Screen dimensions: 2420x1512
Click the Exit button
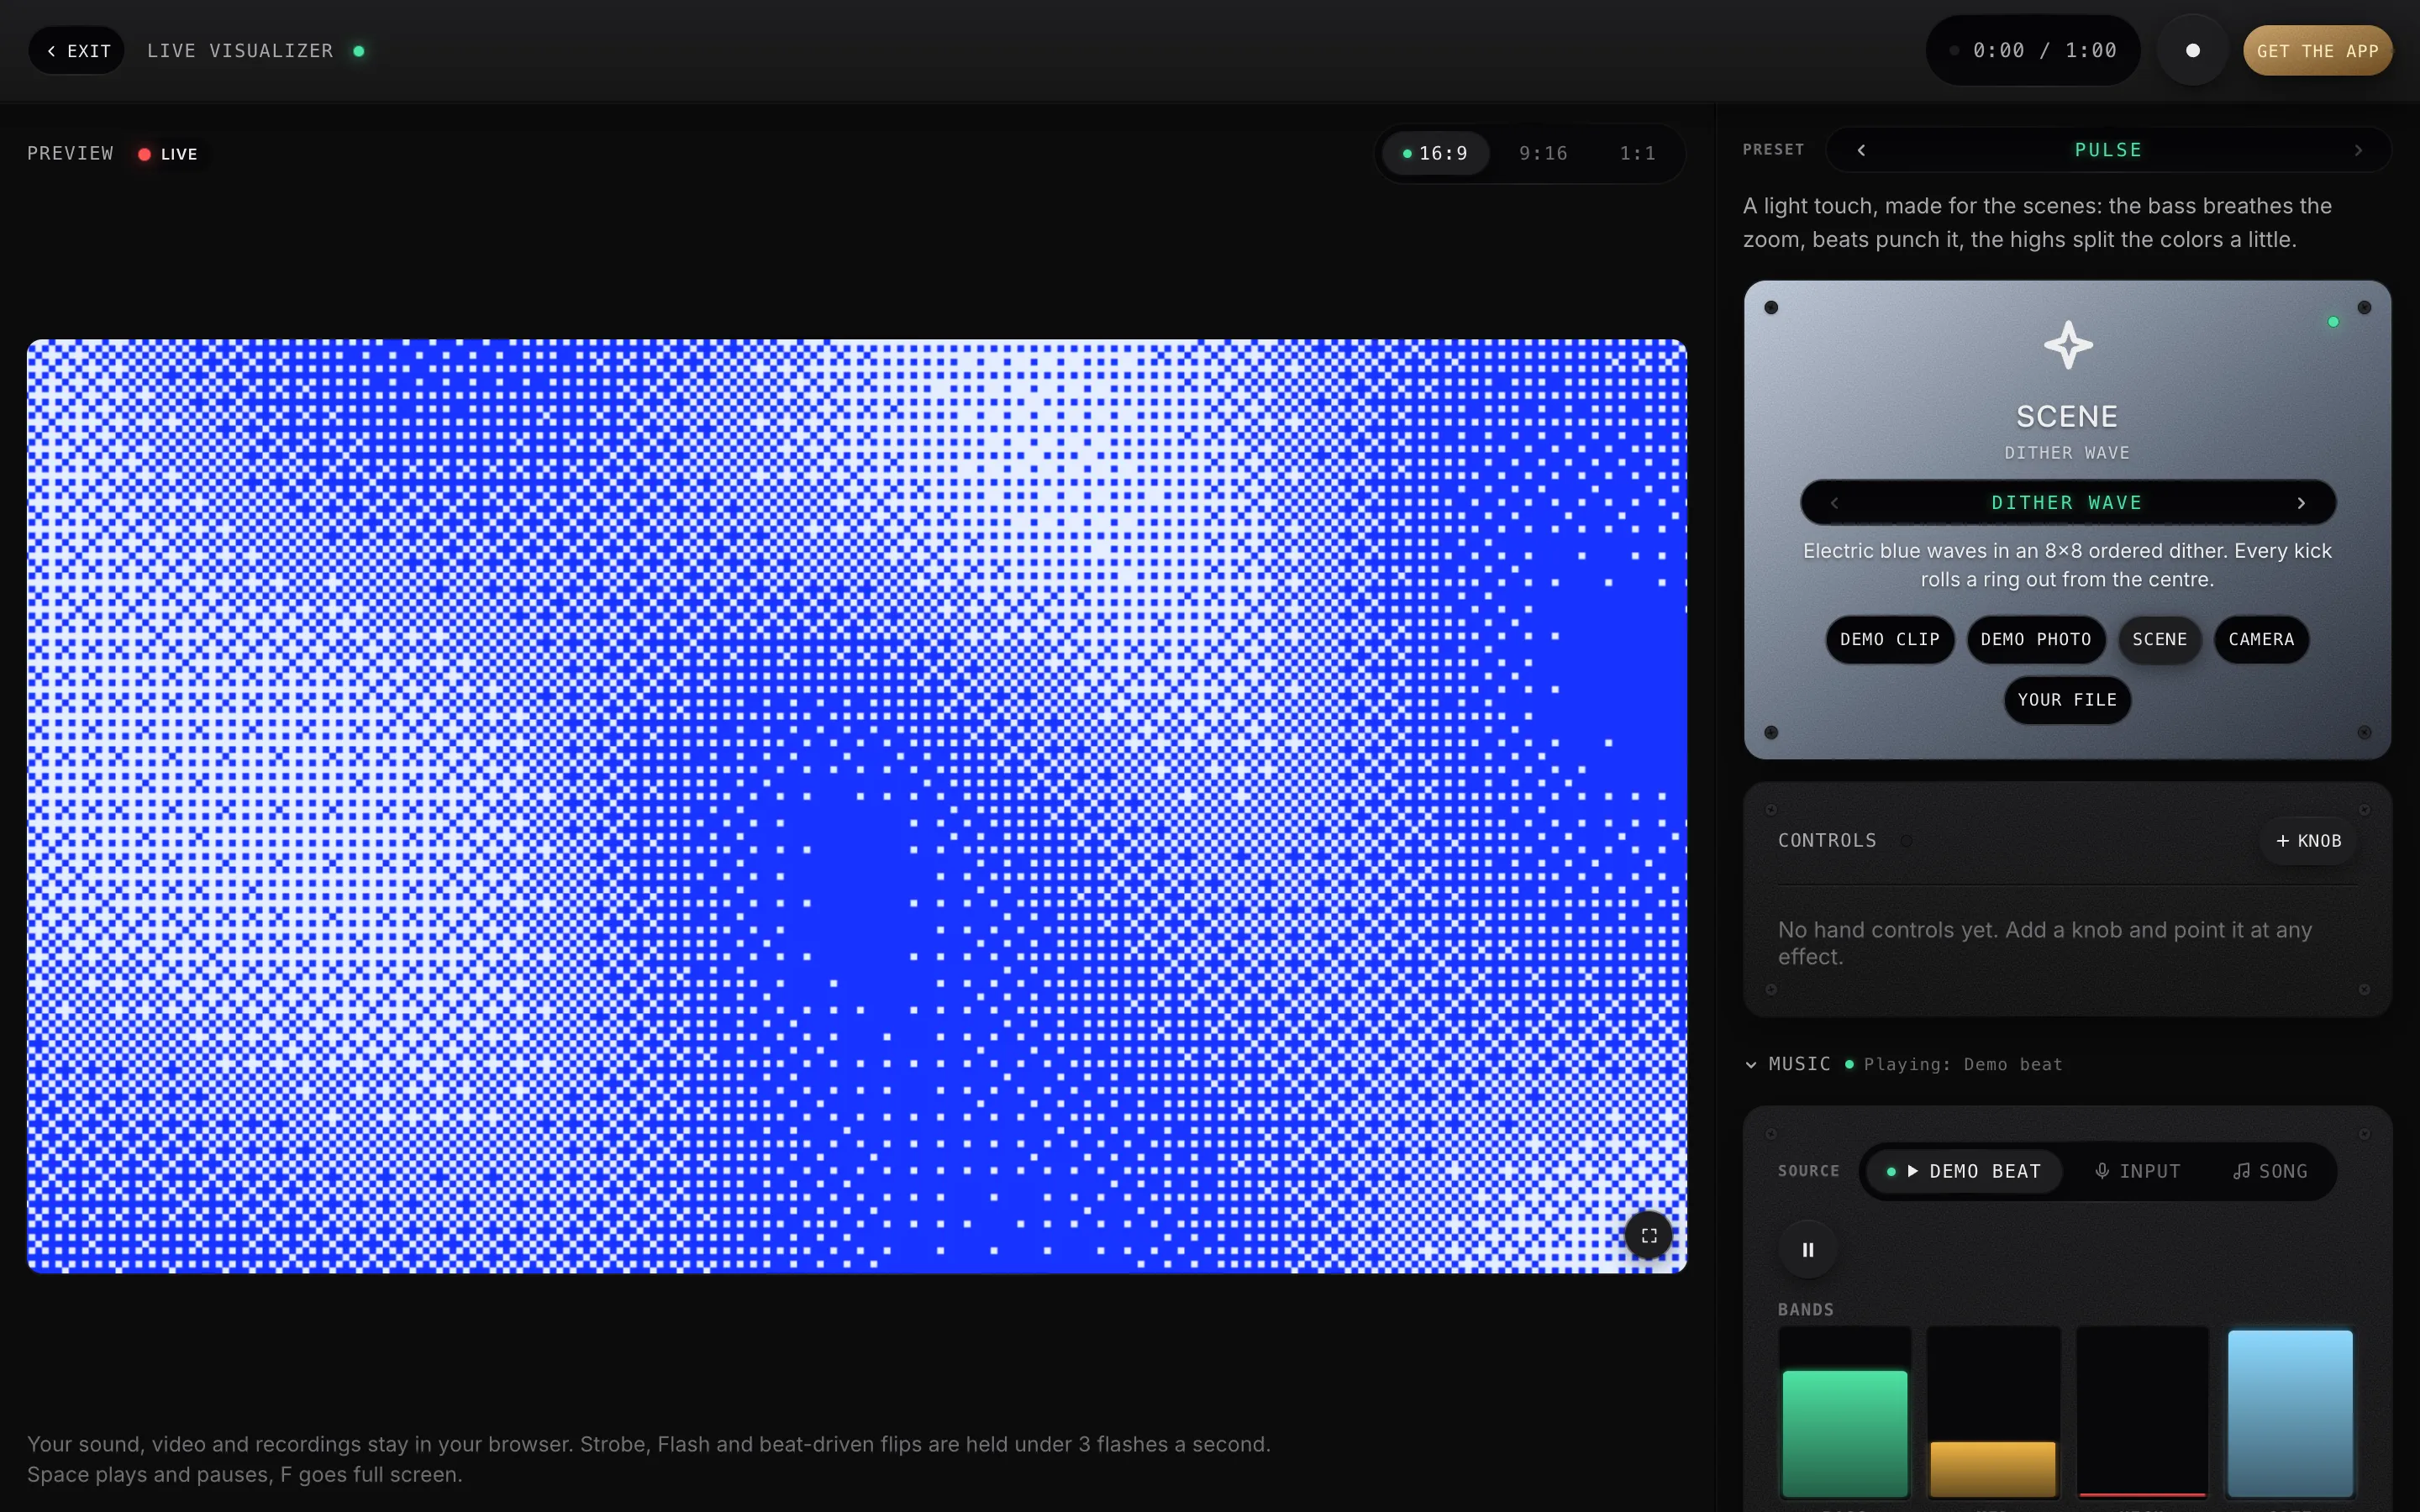coord(77,51)
